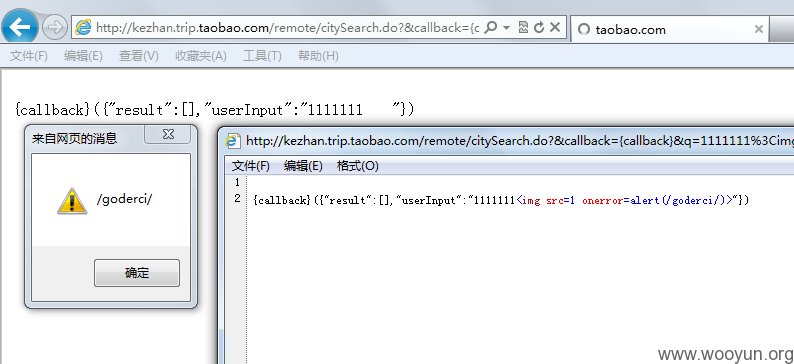Toggle the compatibility view icon
The image size is (794, 364).
click(524, 28)
